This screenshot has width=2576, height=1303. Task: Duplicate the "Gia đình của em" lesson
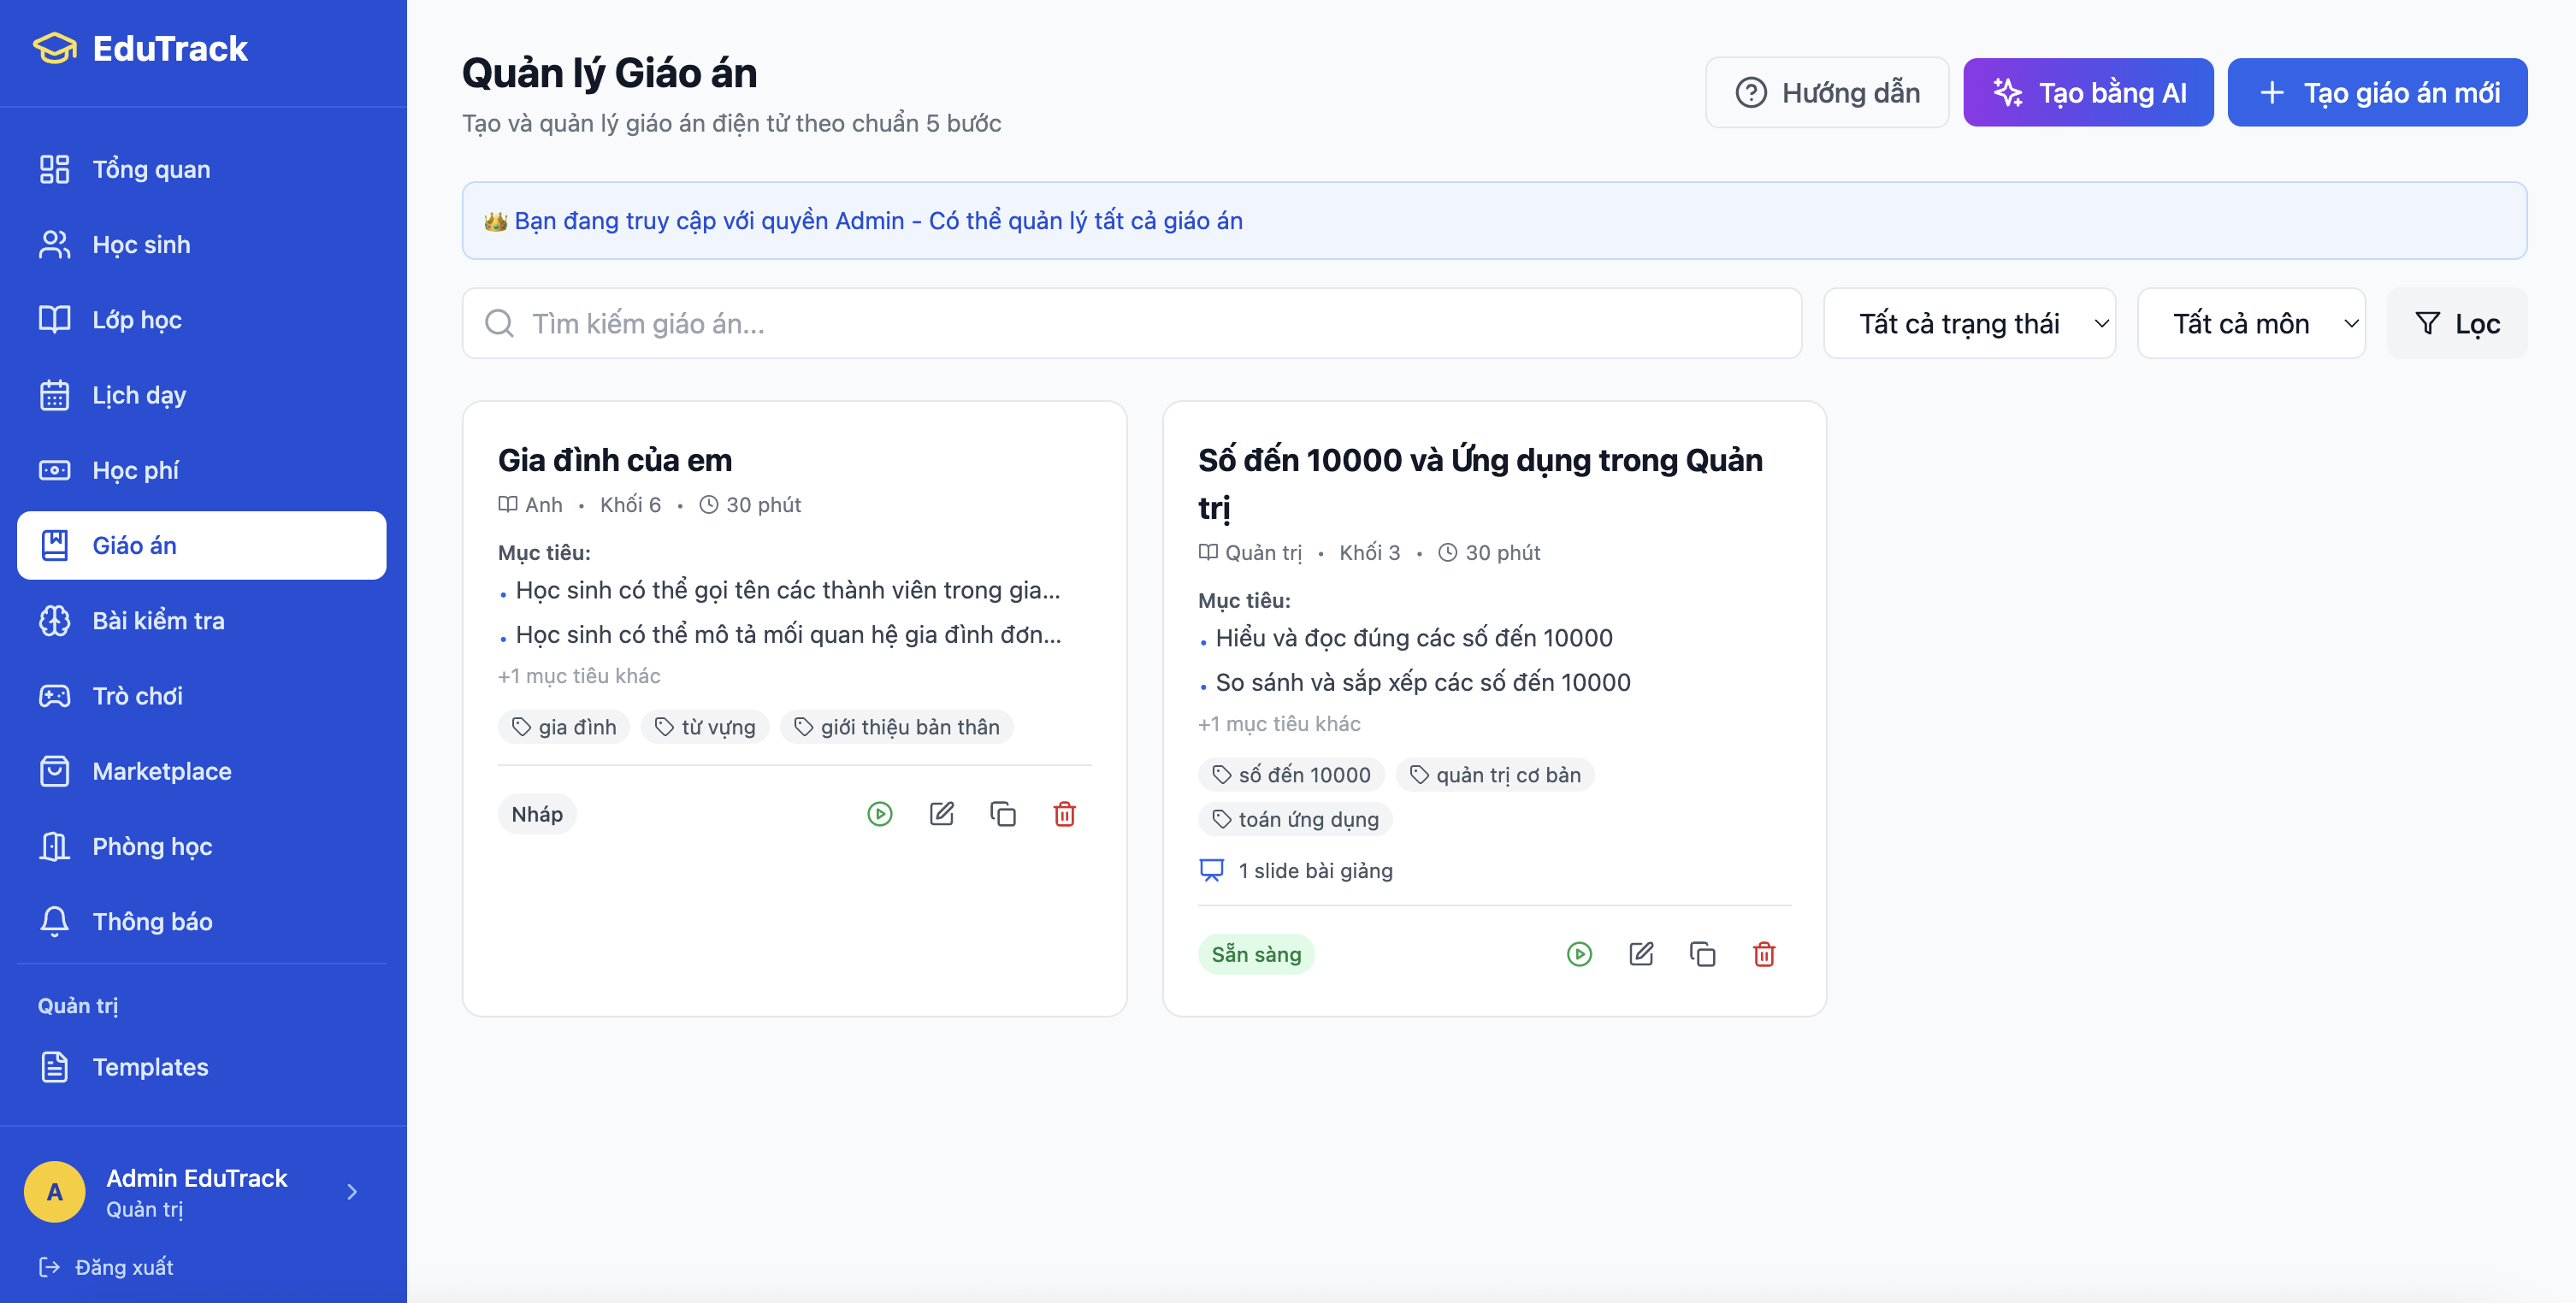1004,814
